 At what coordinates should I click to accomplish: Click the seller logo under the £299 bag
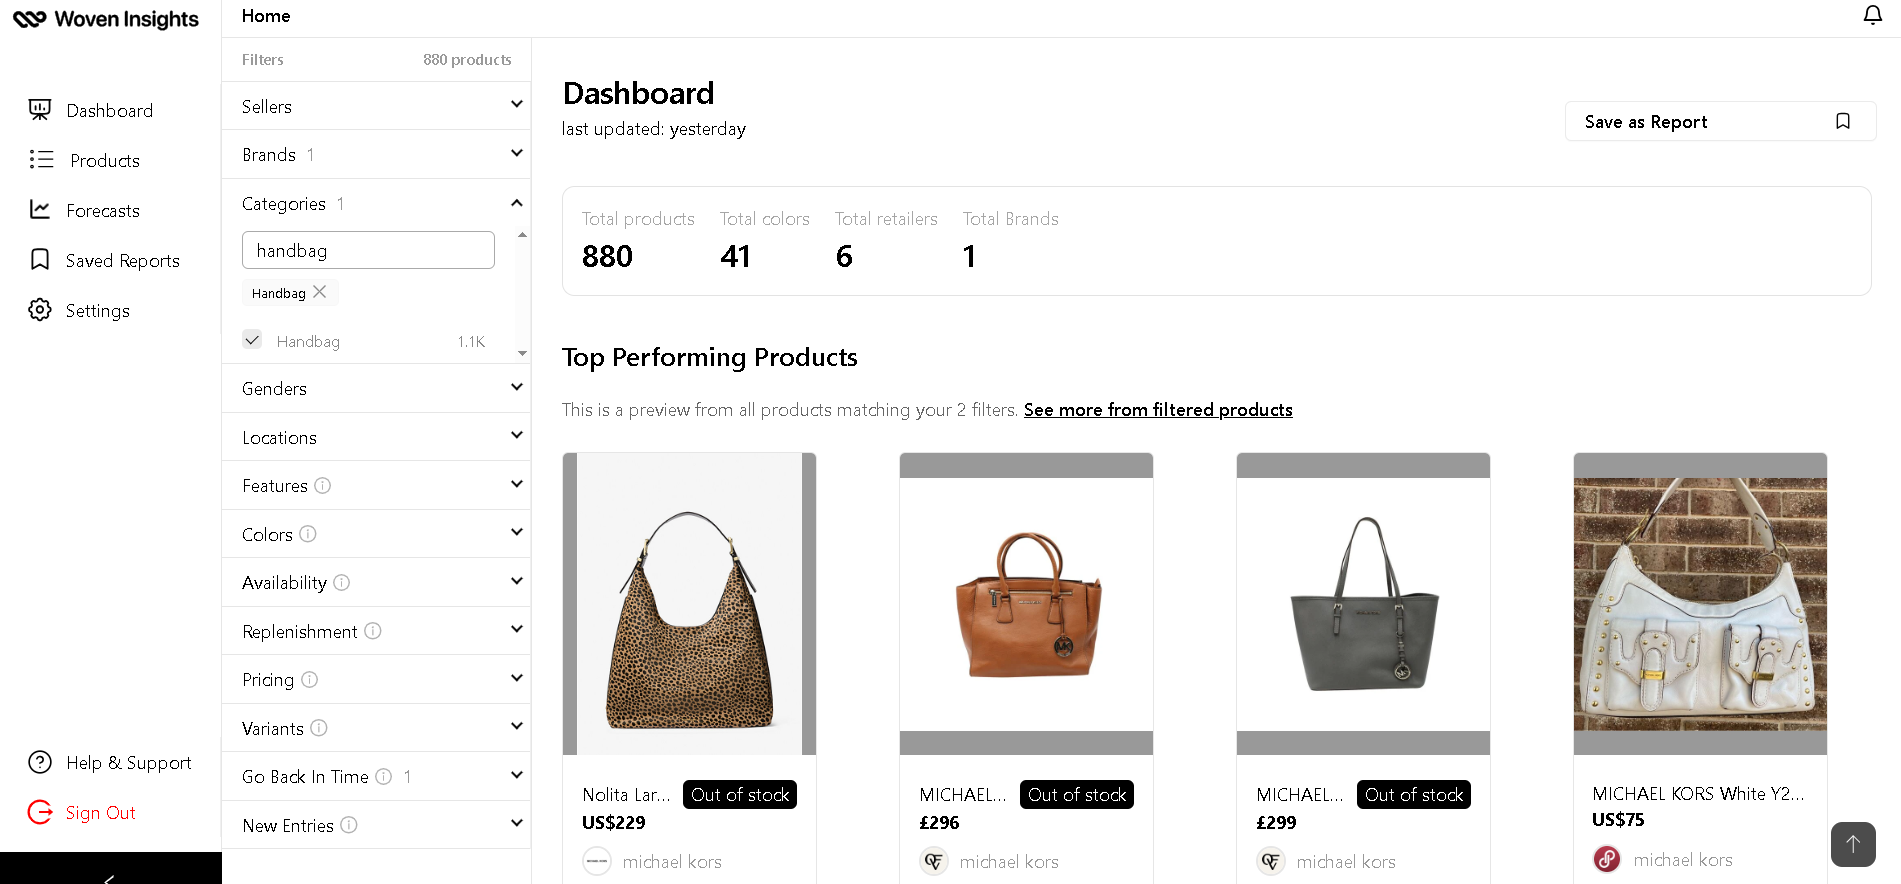click(1271, 861)
